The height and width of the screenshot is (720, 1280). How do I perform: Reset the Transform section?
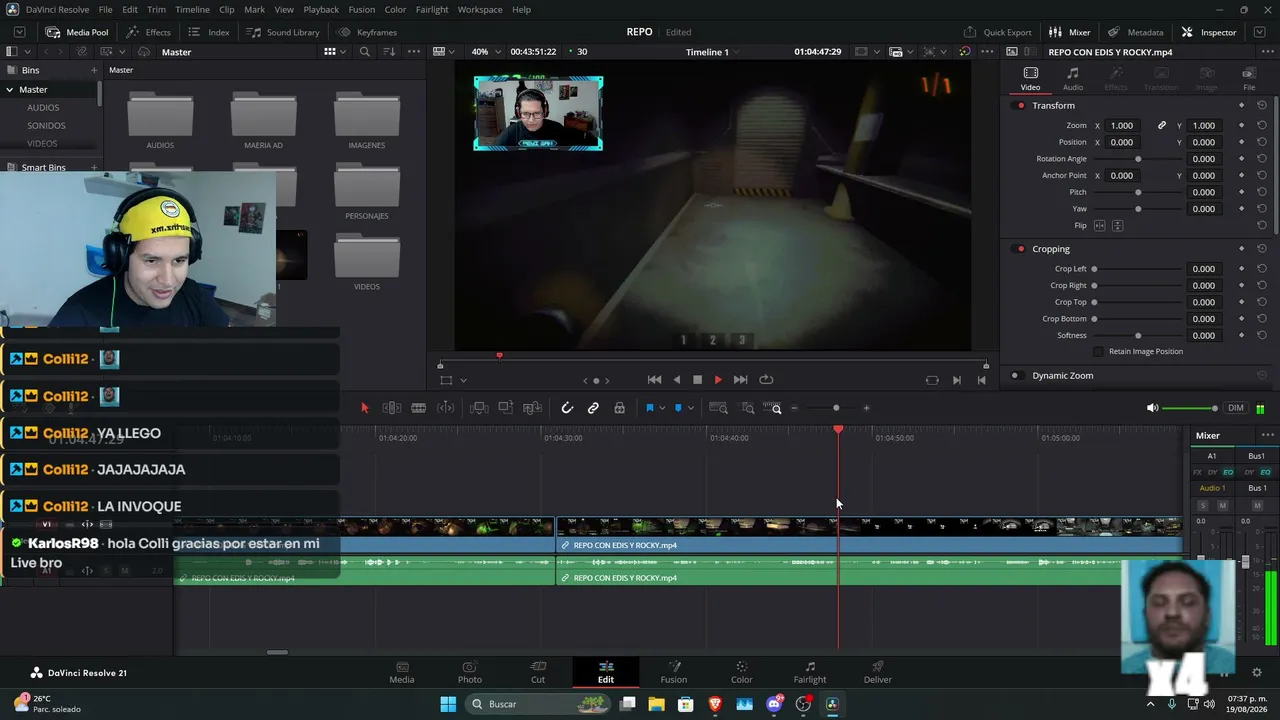1262,106
